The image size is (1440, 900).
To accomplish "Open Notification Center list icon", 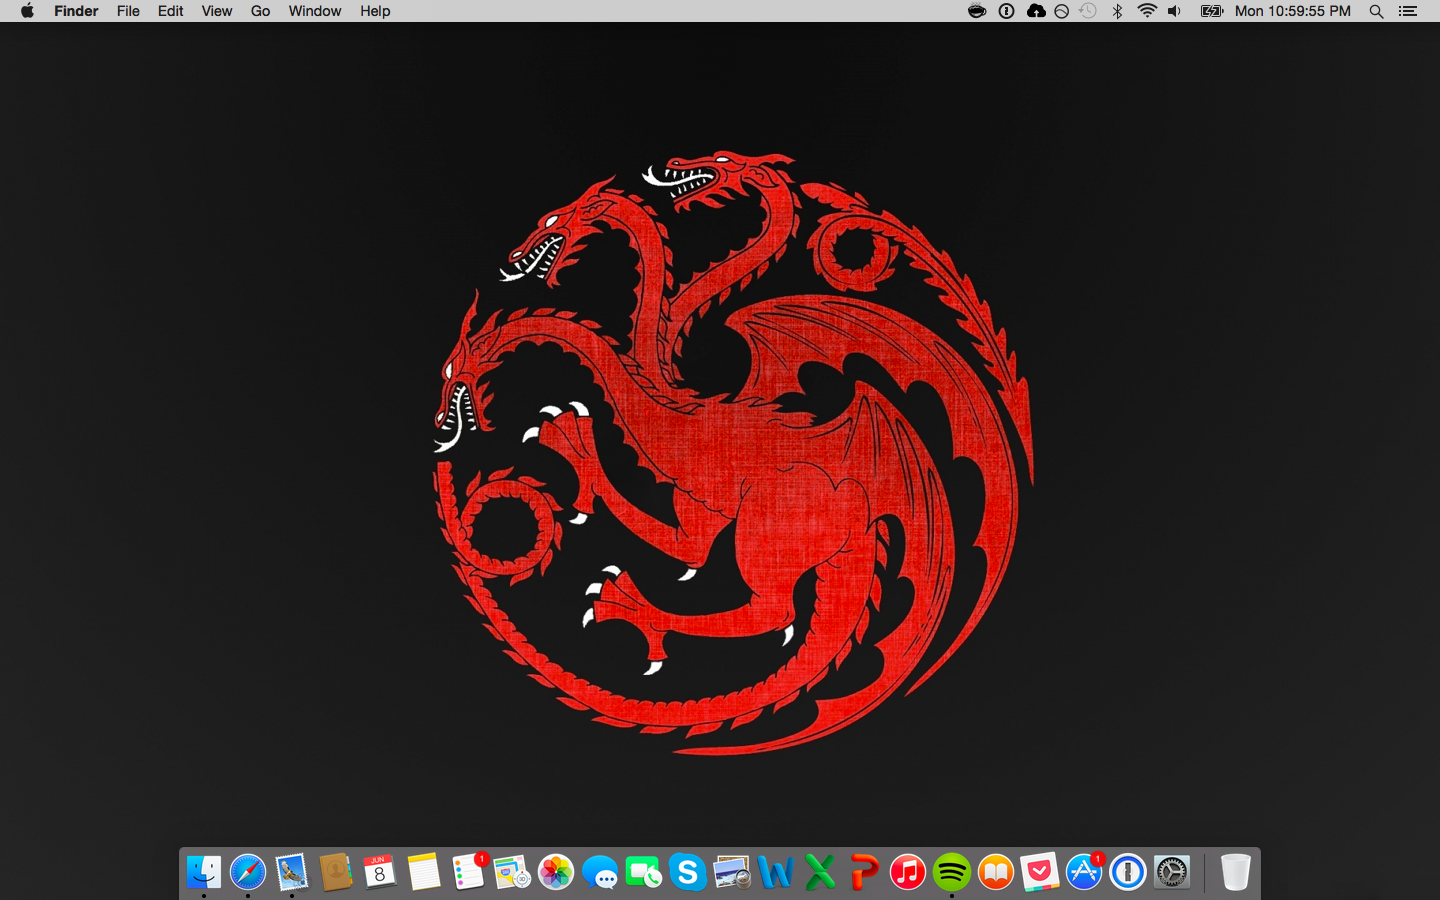I will (x=1408, y=11).
